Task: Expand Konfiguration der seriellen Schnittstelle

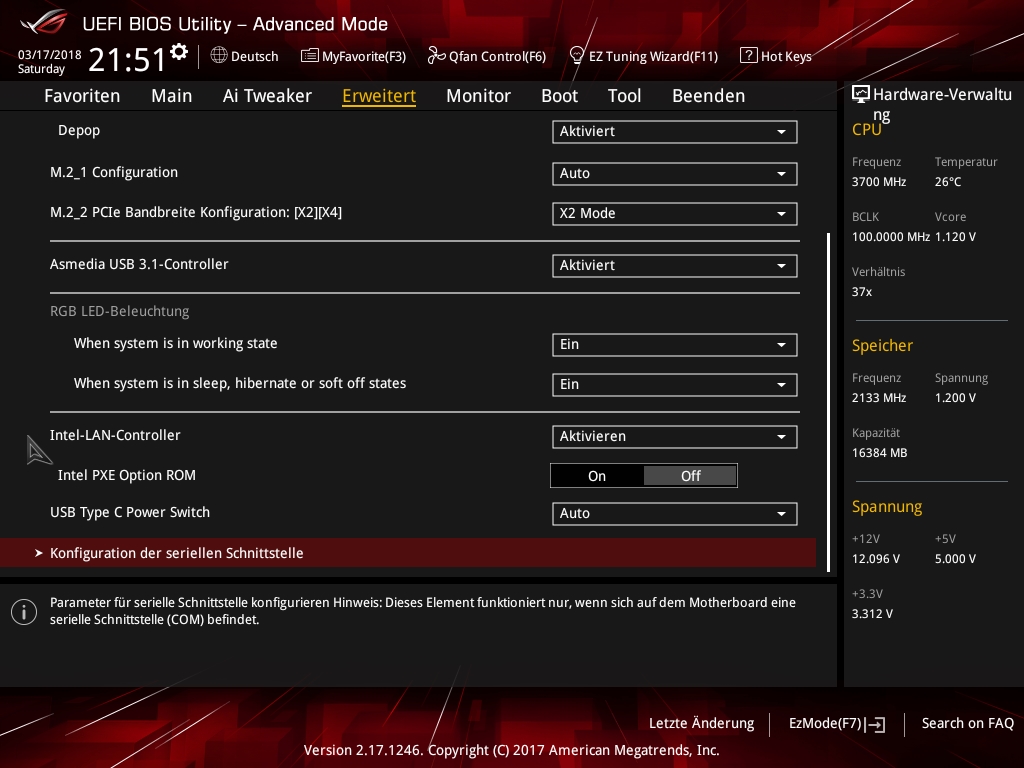Action: click(x=408, y=553)
